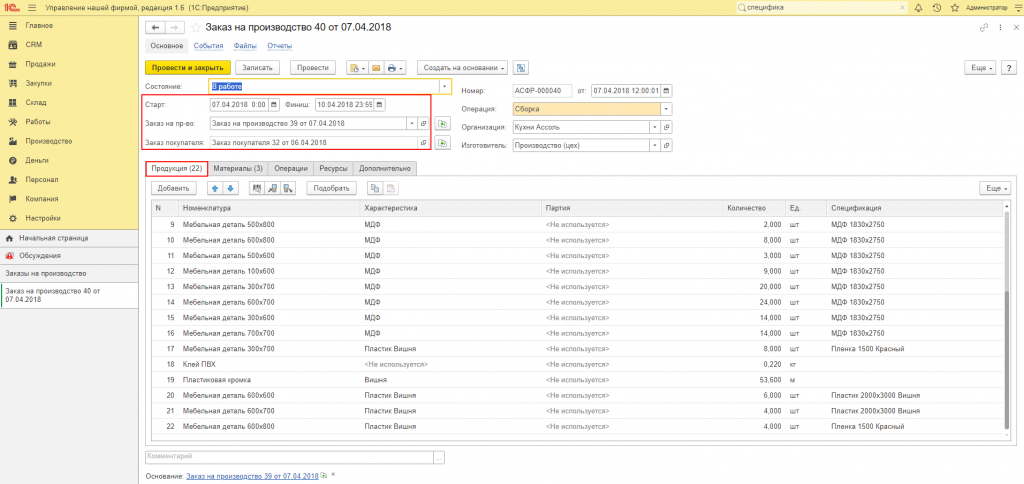1024x484 pixels.
Task: Click the email envelope icon in toolbar
Action: pos(376,68)
